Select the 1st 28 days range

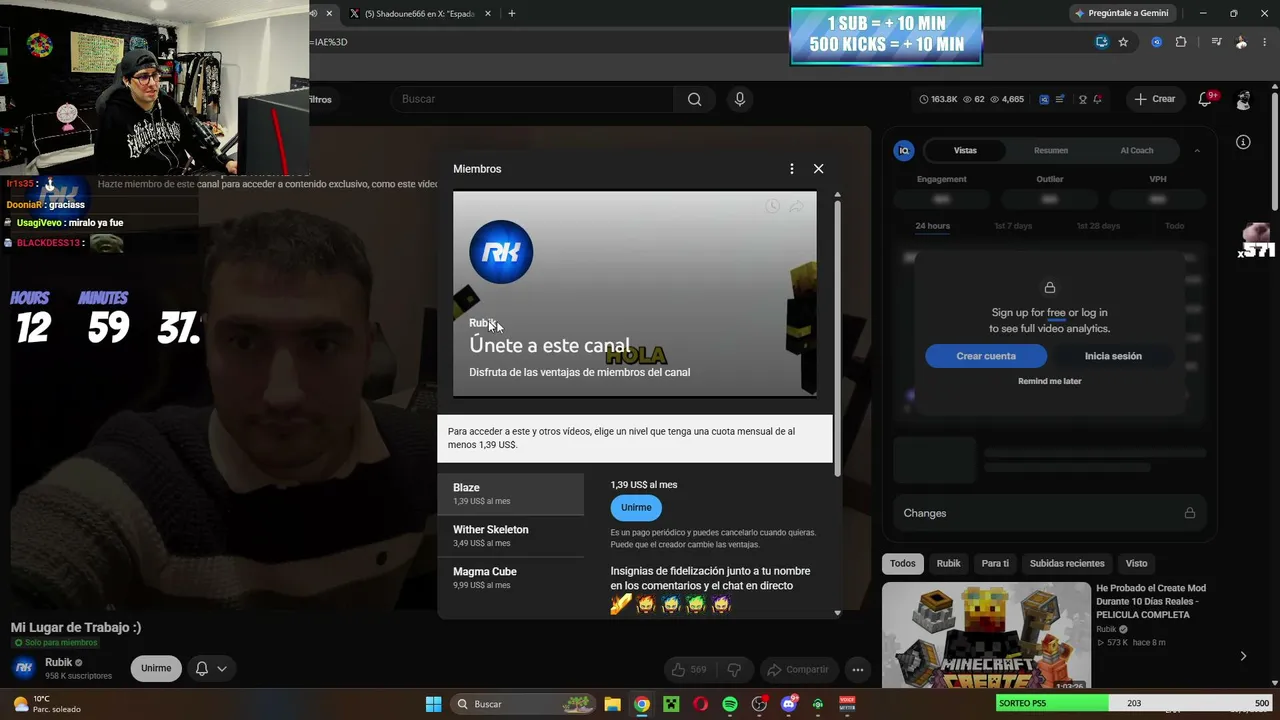(1098, 226)
